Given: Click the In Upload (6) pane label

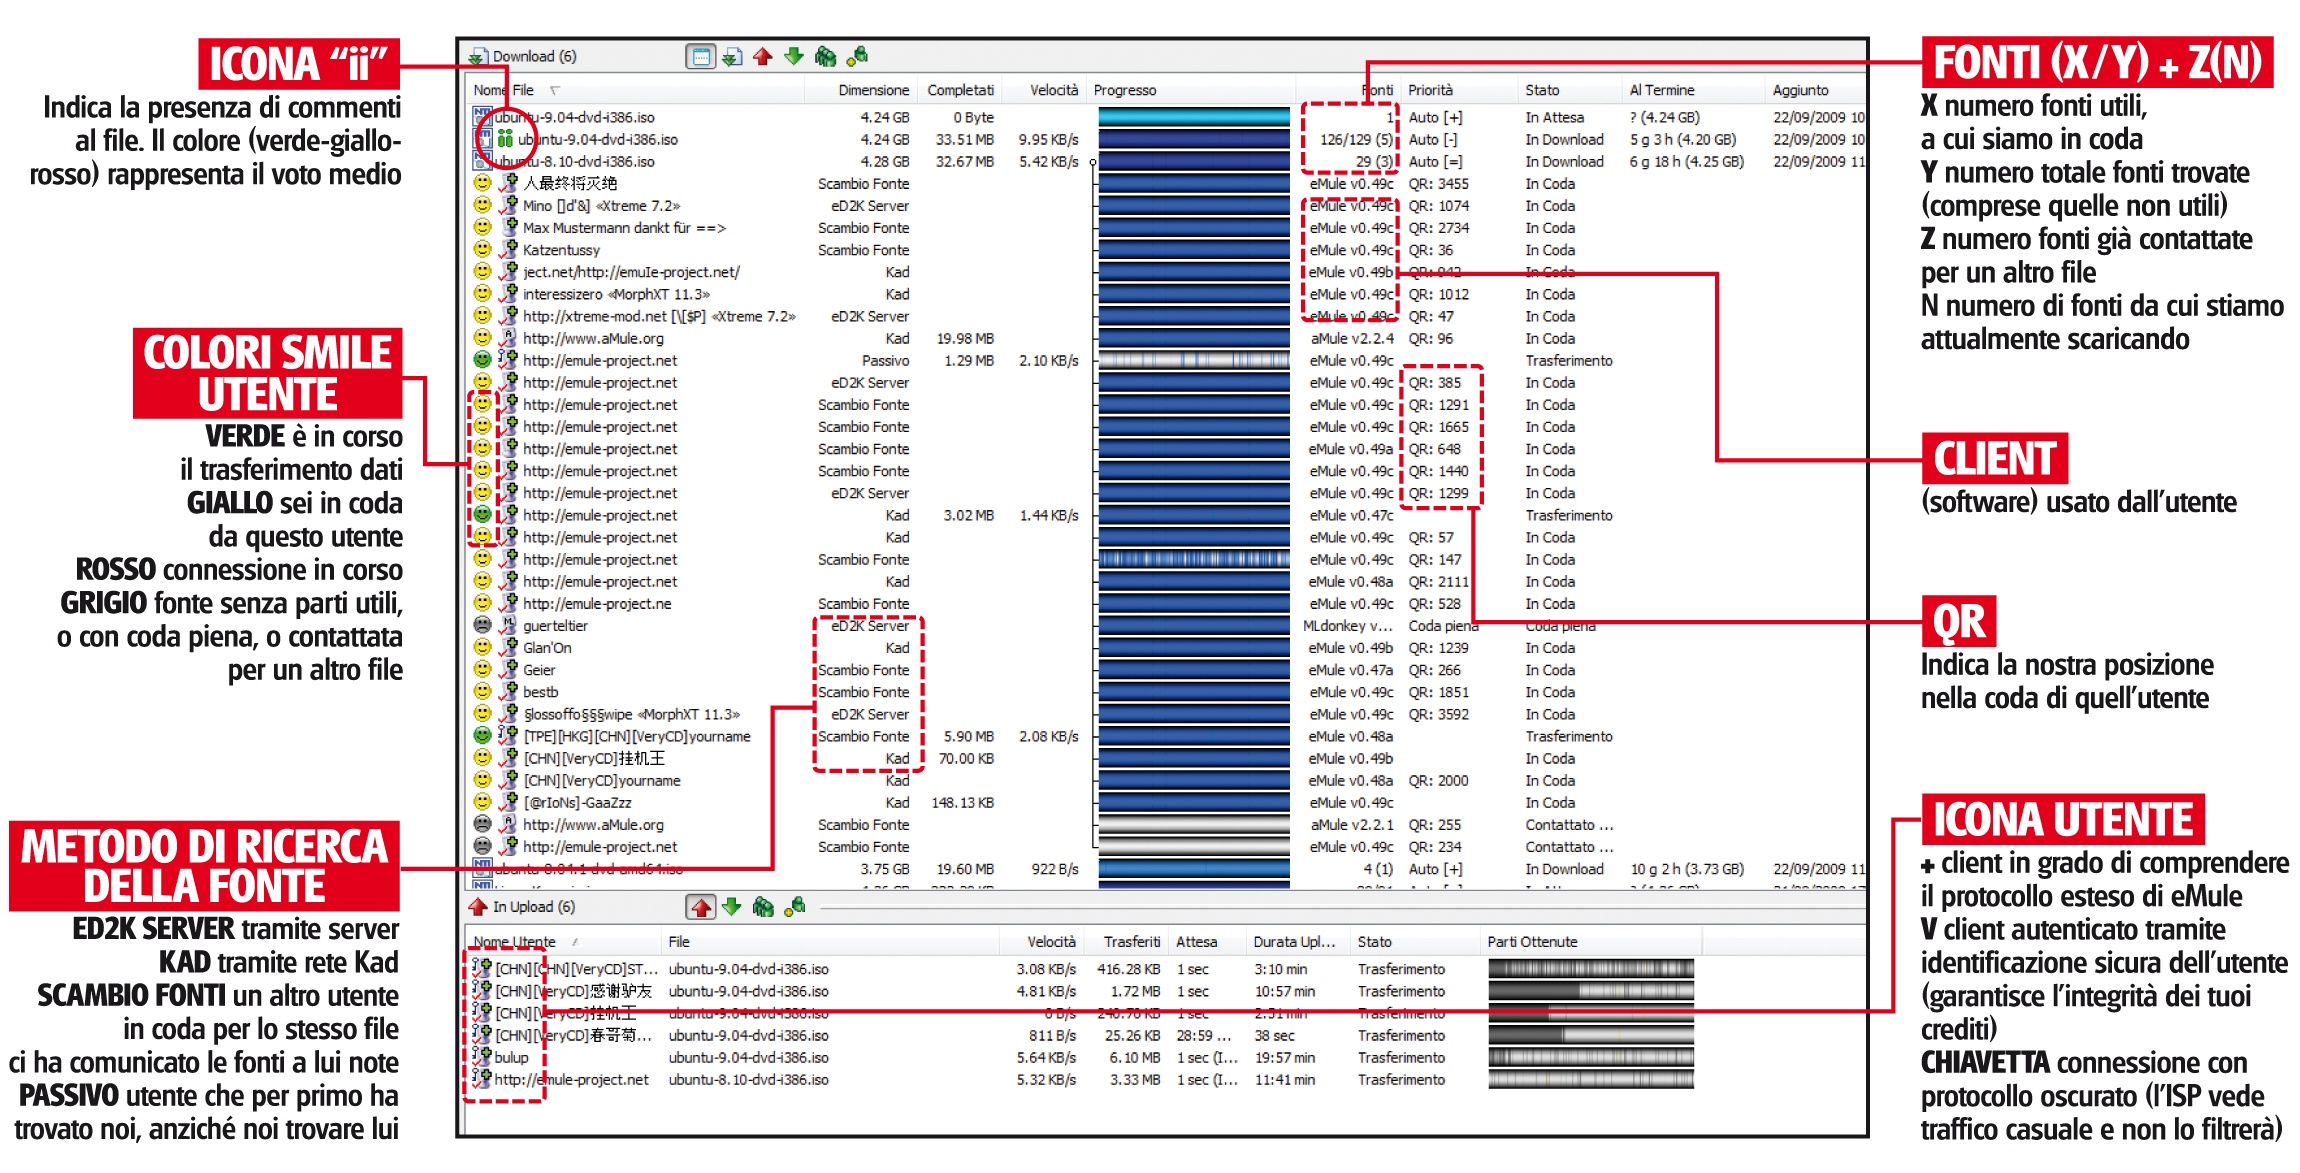Looking at the screenshot, I should (534, 907).
